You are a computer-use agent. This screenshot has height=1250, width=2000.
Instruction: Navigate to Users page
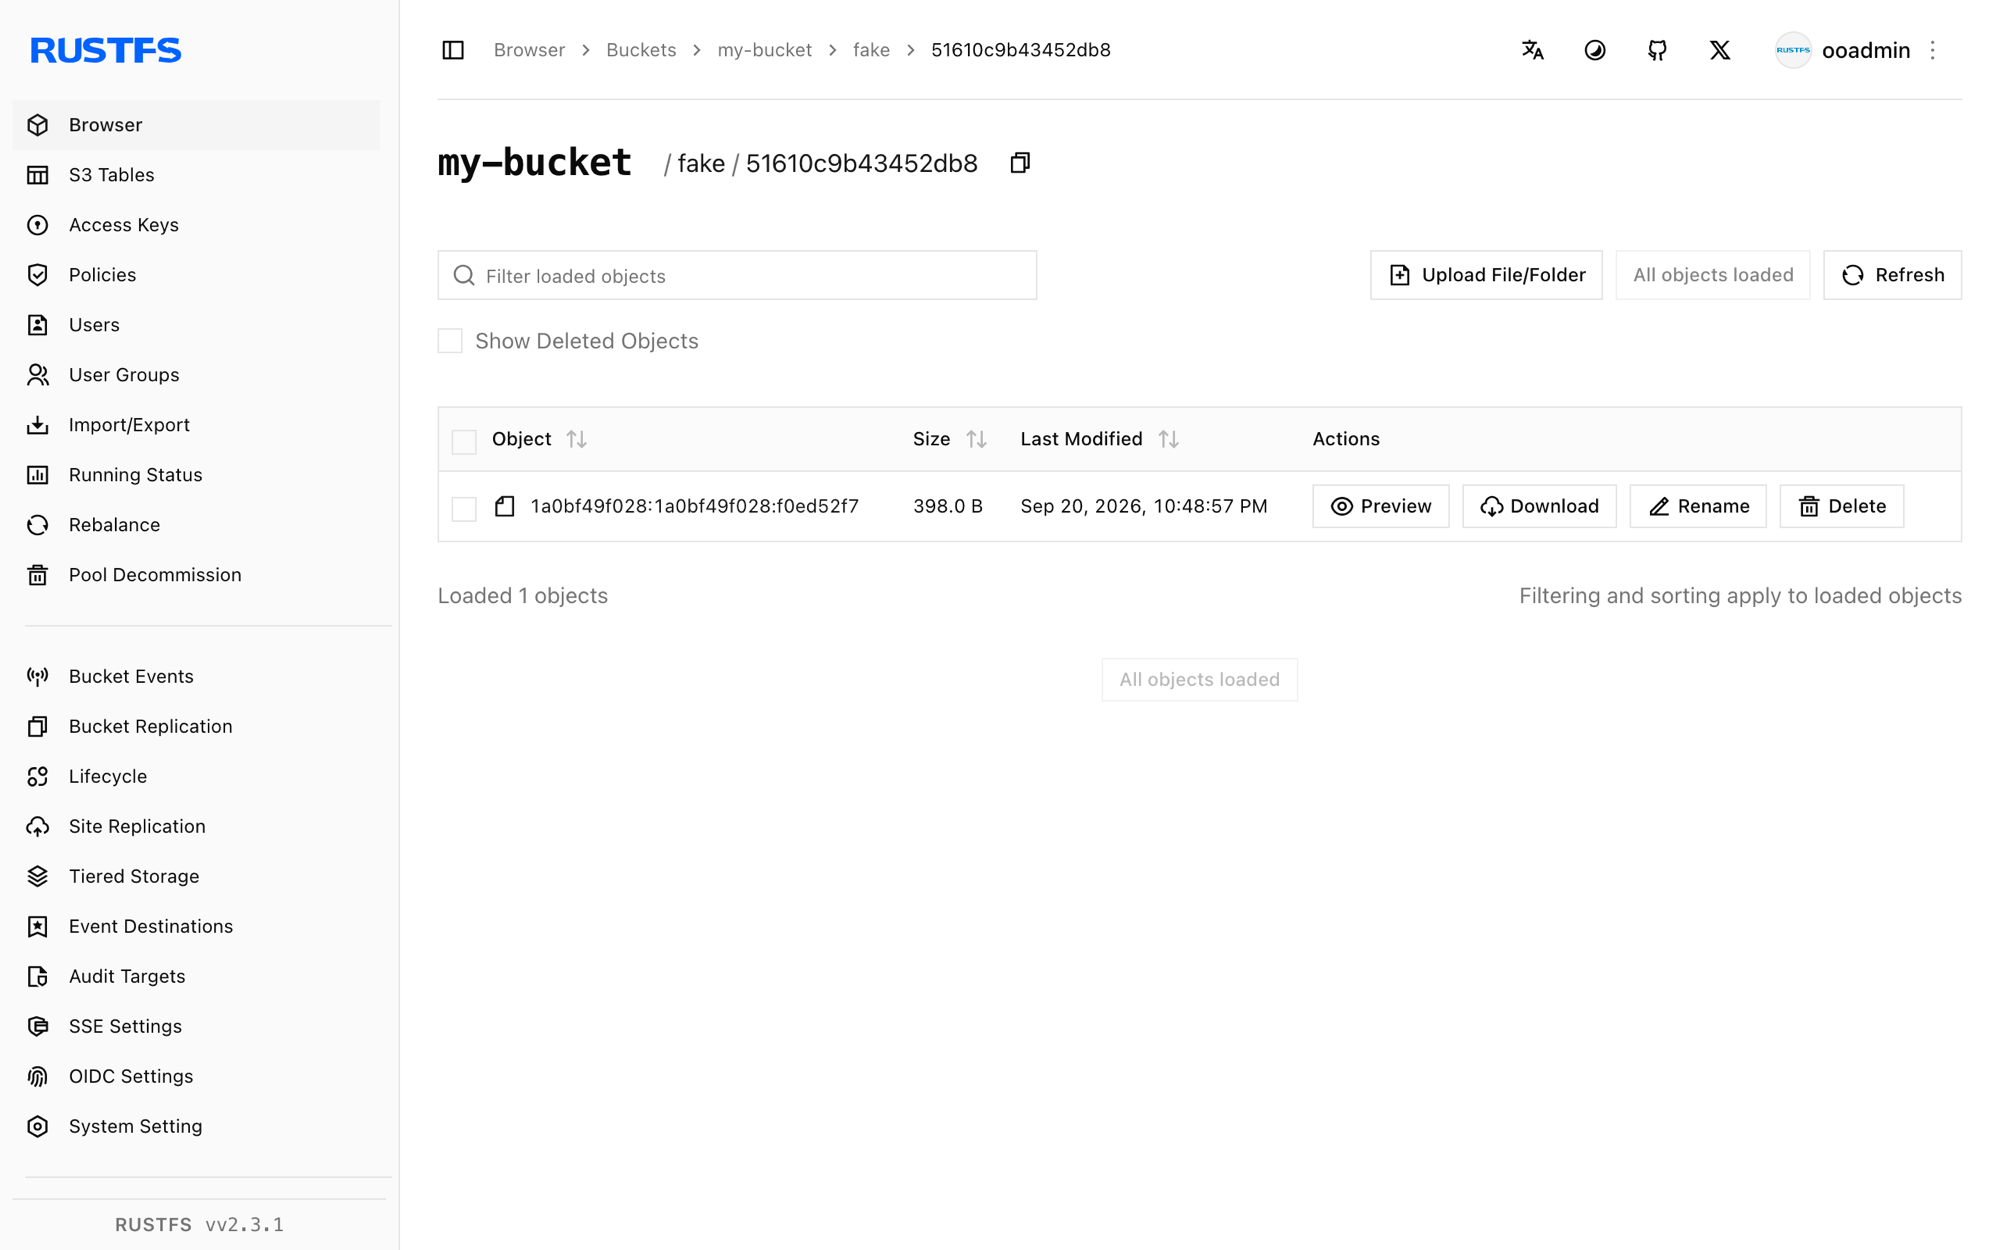pos(196,325)
